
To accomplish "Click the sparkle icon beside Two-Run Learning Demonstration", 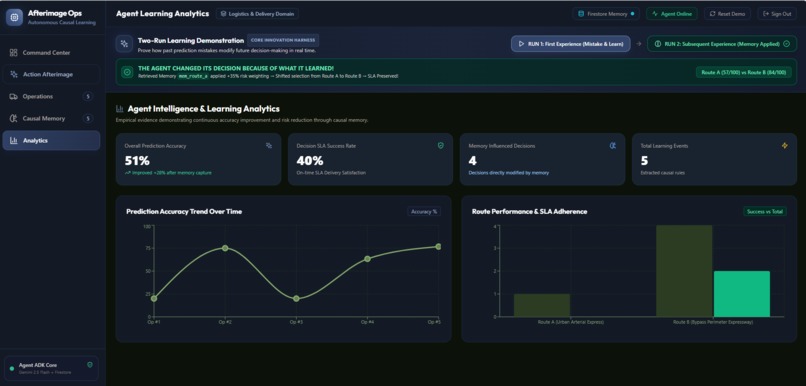I will (x=124, y=44).
